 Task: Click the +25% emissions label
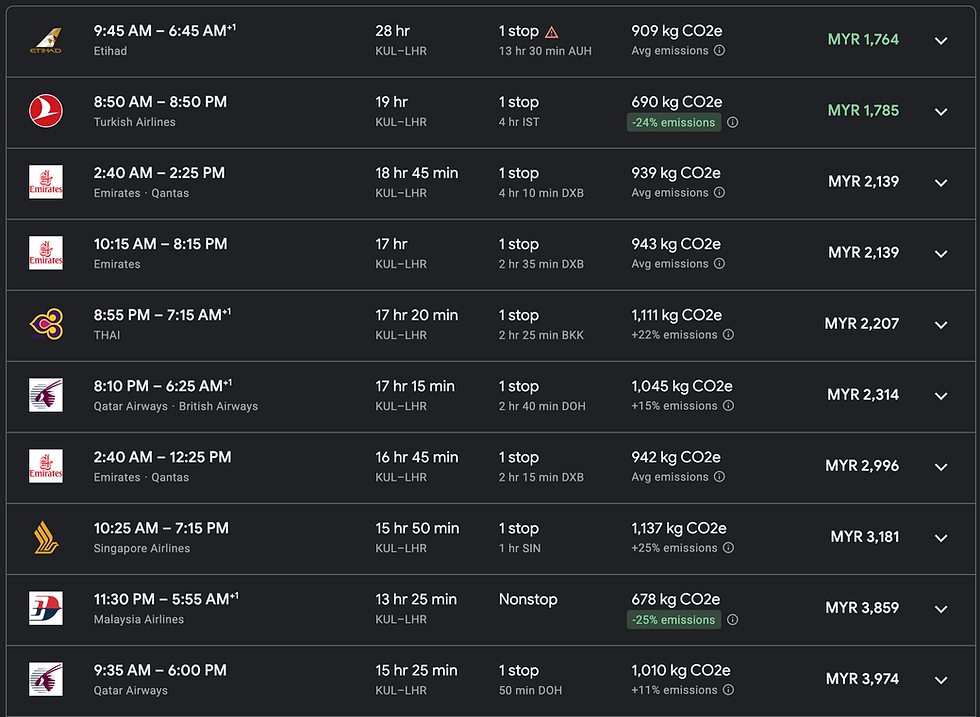point(674,548)
